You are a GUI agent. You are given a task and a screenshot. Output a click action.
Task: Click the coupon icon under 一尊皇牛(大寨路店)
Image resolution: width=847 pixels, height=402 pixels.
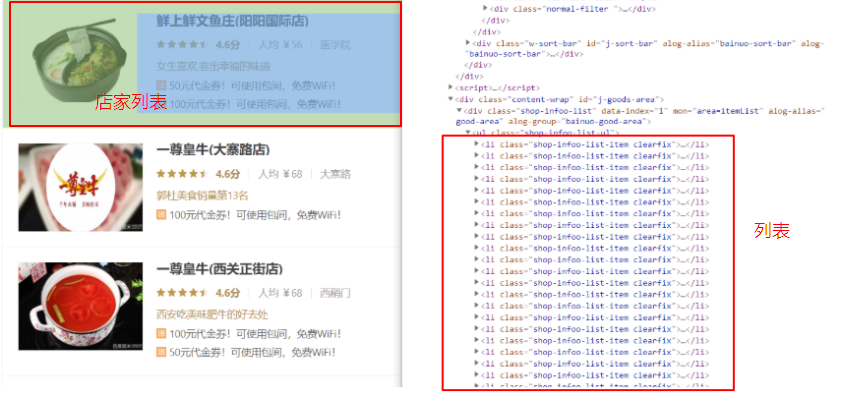tap(161, 215)
